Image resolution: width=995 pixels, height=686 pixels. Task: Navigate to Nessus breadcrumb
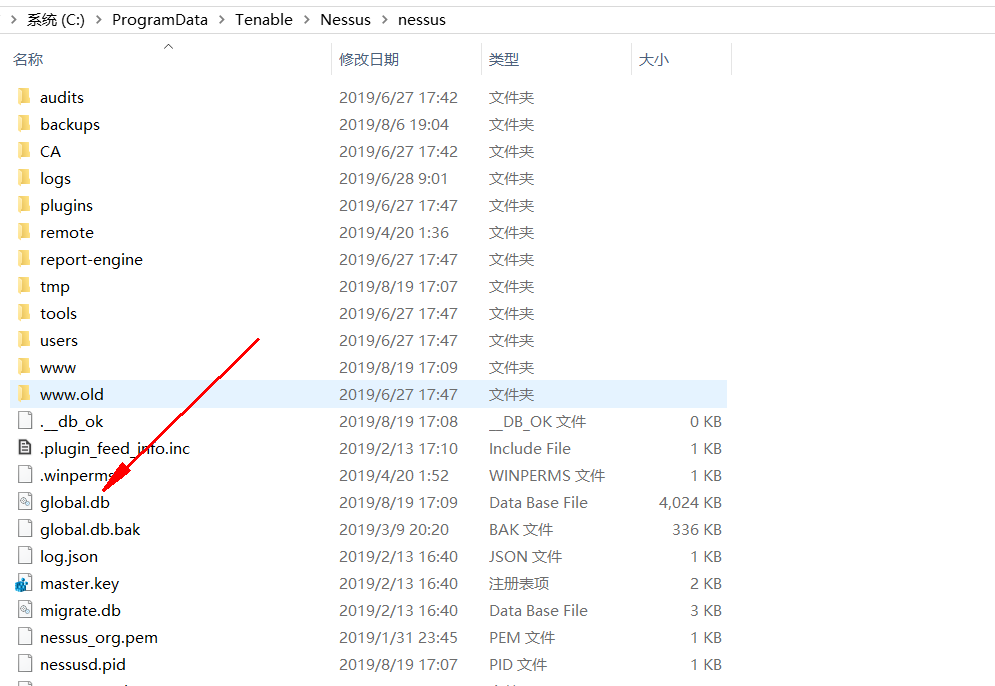coord(345,20)
